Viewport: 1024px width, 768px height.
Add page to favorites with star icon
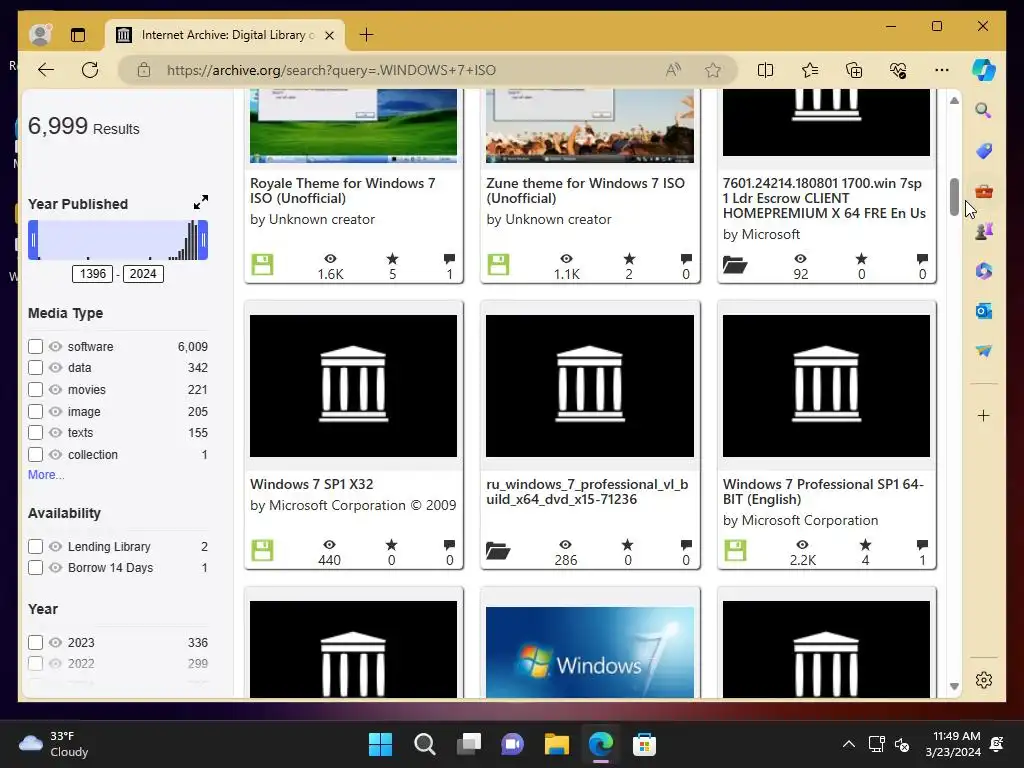coord(712,70)
